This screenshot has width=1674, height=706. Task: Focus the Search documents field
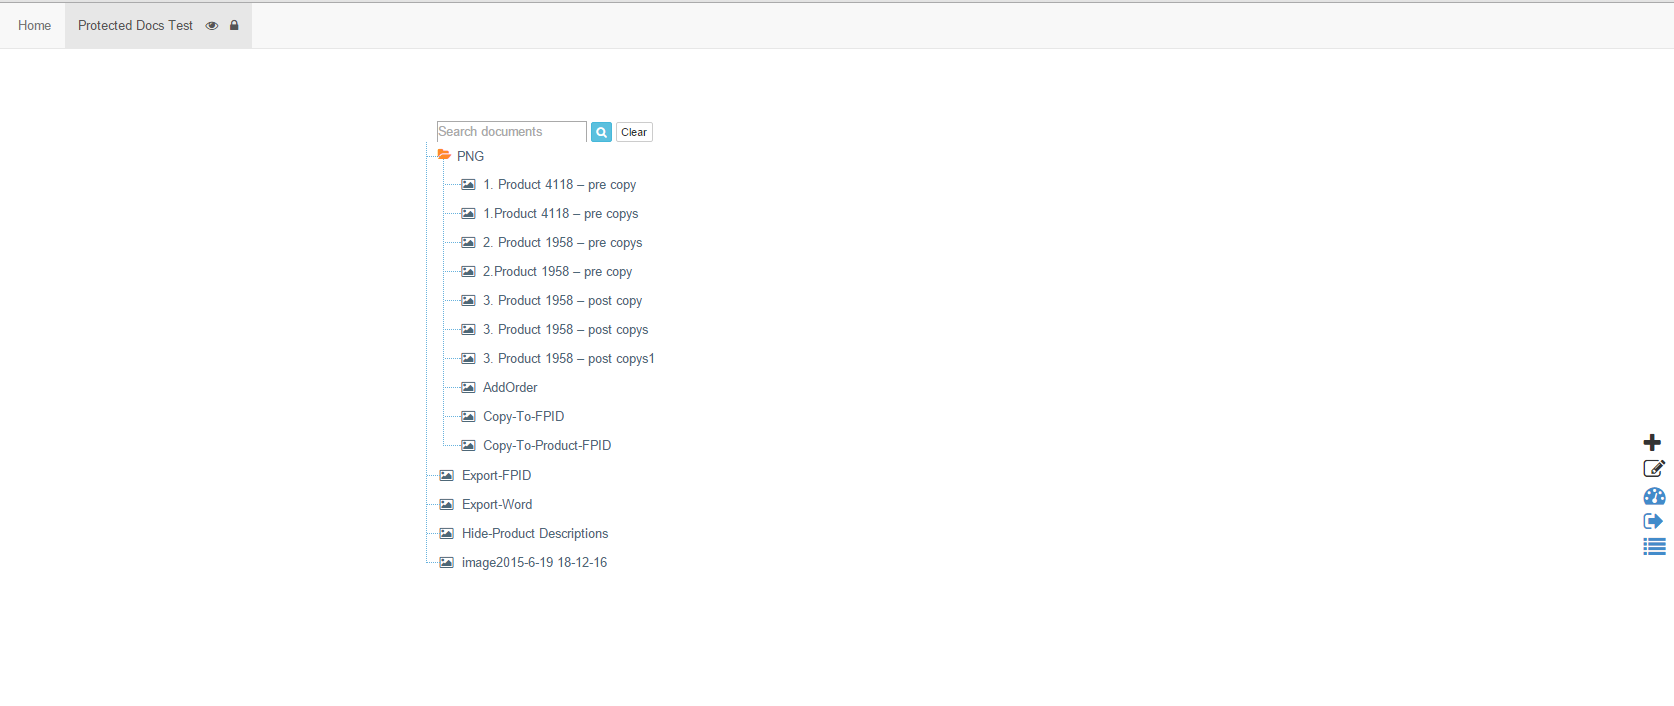[x=511, y=132]
